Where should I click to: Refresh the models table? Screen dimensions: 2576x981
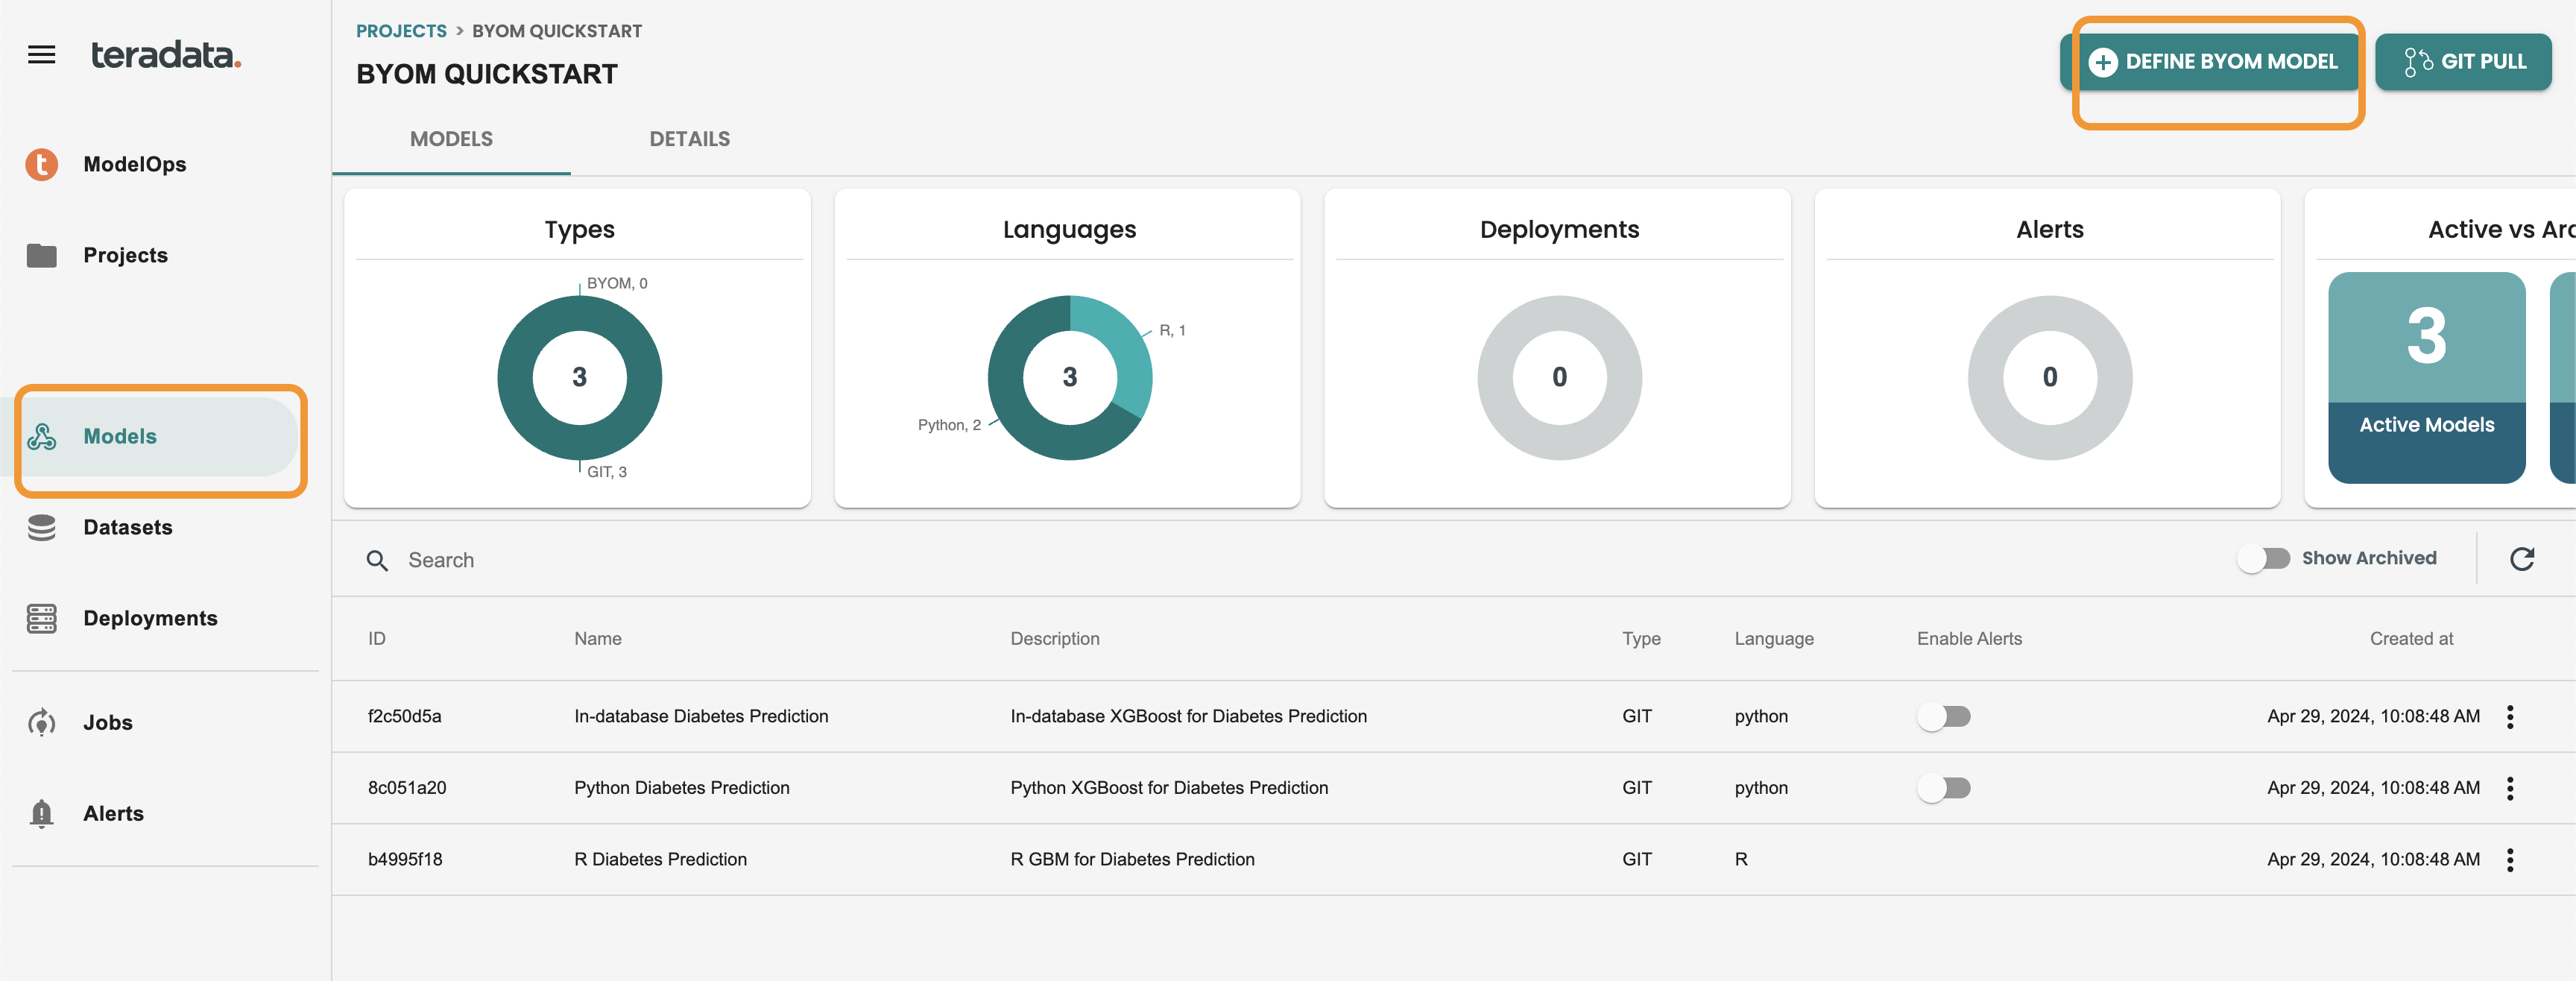(x=2522, y=558)
